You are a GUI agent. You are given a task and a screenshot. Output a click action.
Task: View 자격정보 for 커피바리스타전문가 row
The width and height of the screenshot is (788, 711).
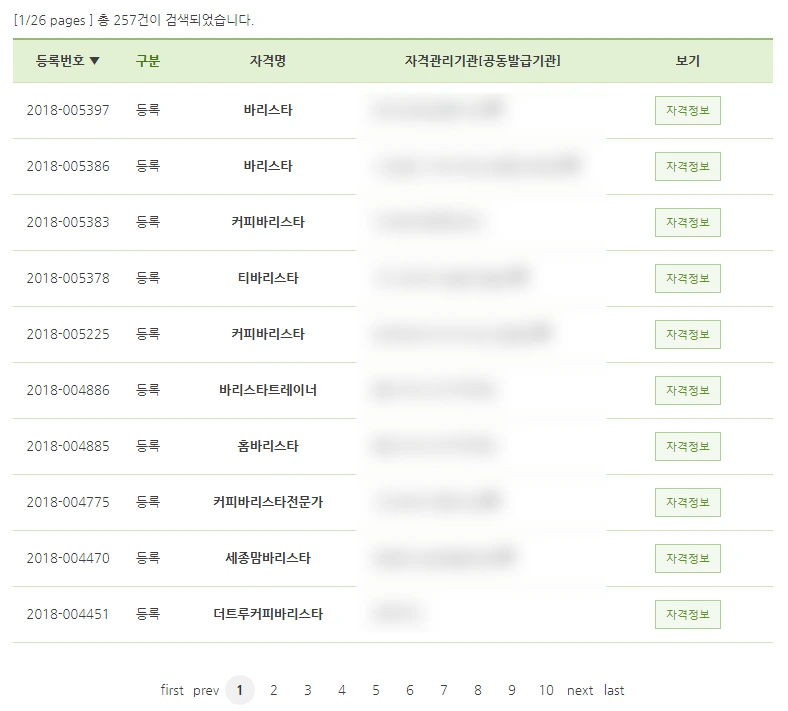tap(687, 502)
